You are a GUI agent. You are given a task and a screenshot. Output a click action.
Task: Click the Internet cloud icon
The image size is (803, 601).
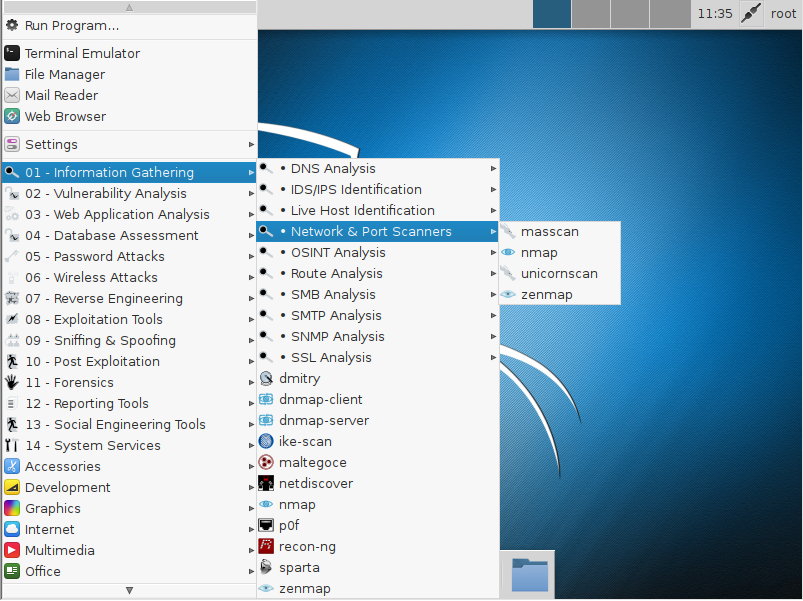(x=12, y=529)
